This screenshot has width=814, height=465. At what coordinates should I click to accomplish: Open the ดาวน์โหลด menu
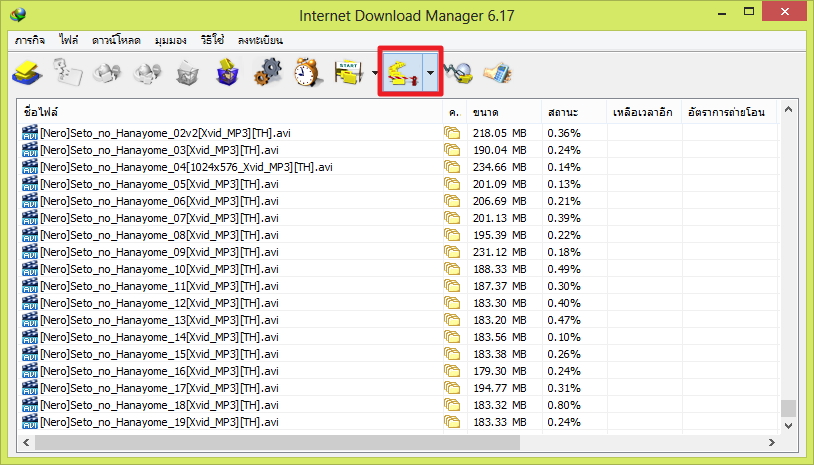click(116, 40)
